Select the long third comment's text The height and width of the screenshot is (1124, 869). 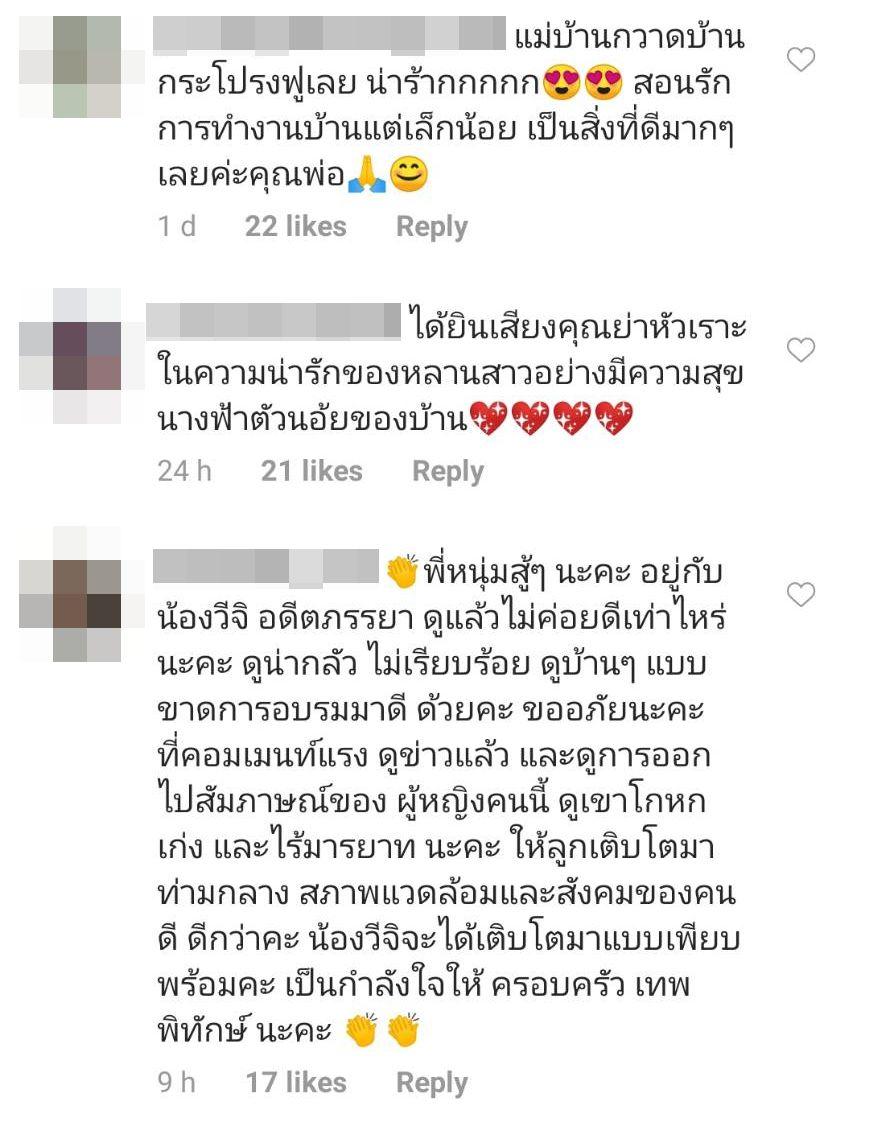(447, 801)
